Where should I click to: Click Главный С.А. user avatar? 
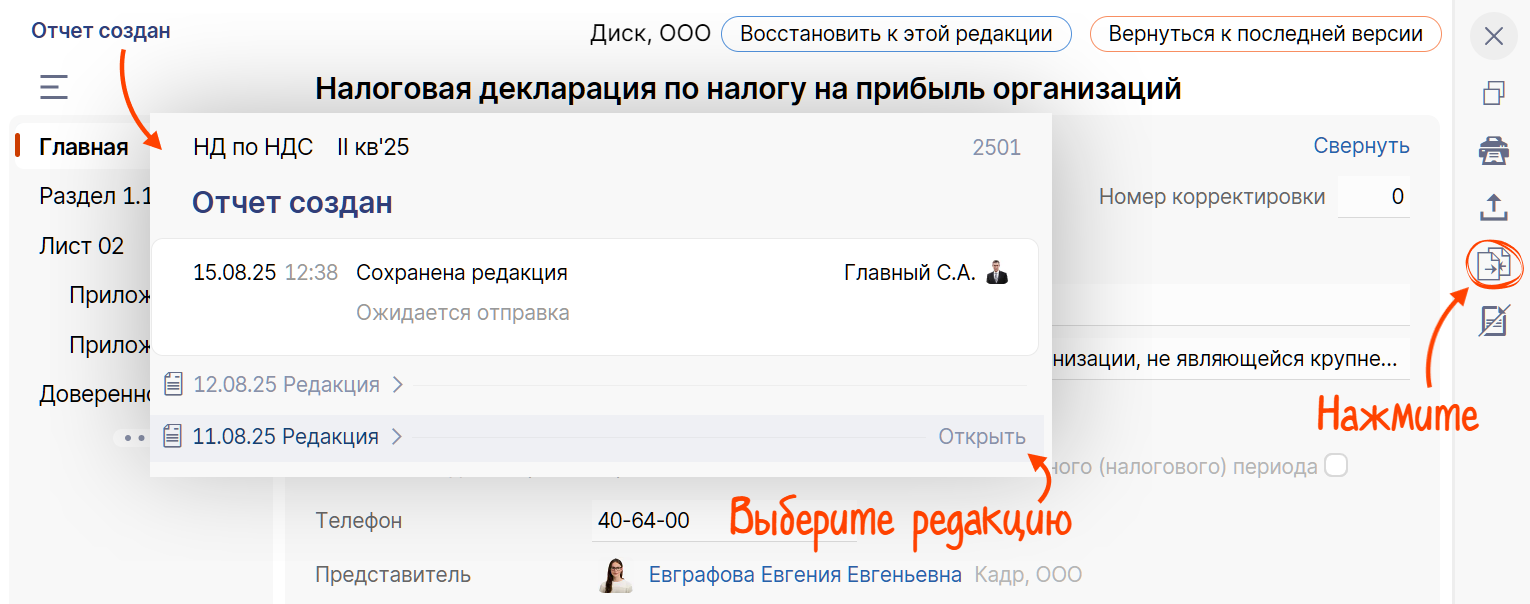click(997, 272)
